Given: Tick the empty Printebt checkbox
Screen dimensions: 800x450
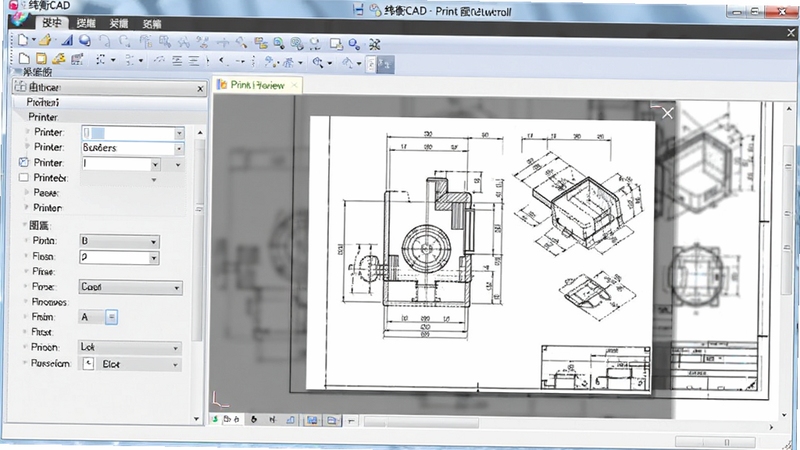Looking at the screenshot, I should pos(23,178).
